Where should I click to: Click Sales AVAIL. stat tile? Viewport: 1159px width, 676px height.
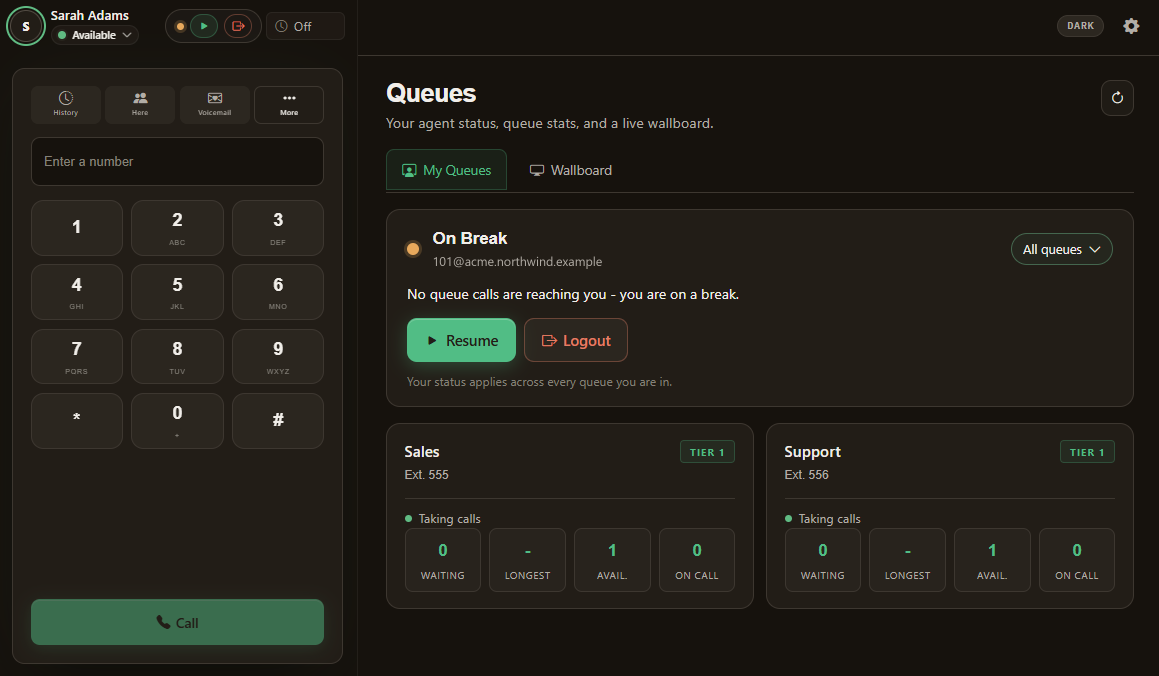pyautogui.click(x=612, y=560)
